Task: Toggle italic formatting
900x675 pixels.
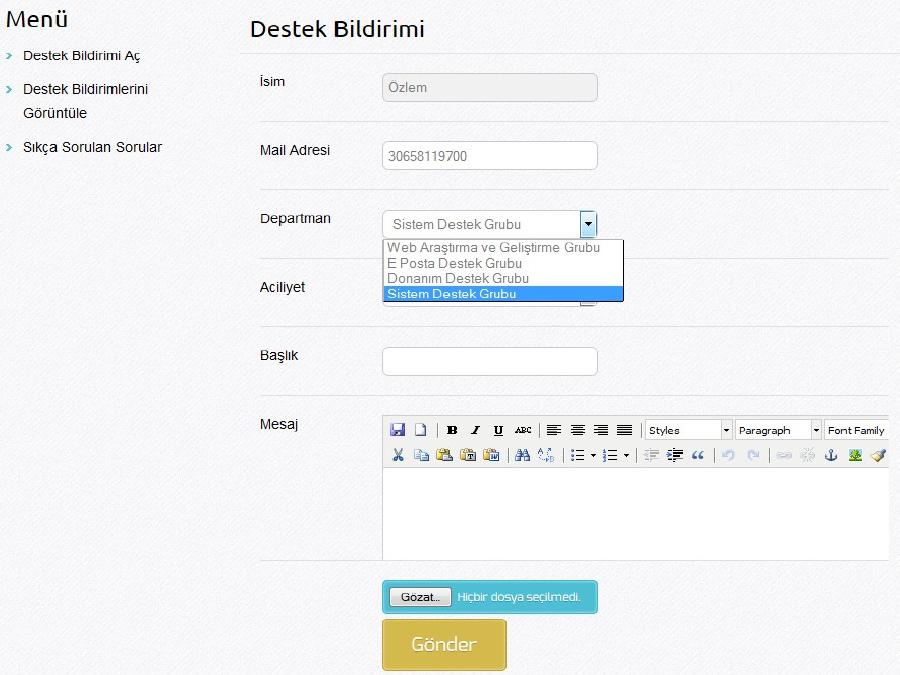Action: 475,430
